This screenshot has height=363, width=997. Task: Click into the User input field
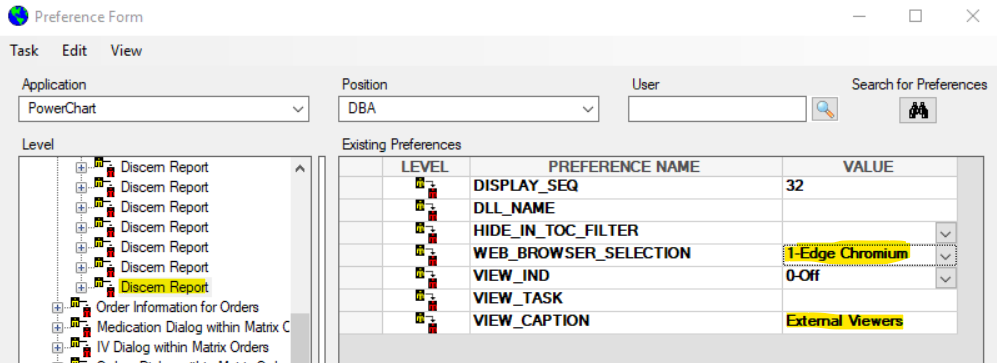tap(717, 109)
